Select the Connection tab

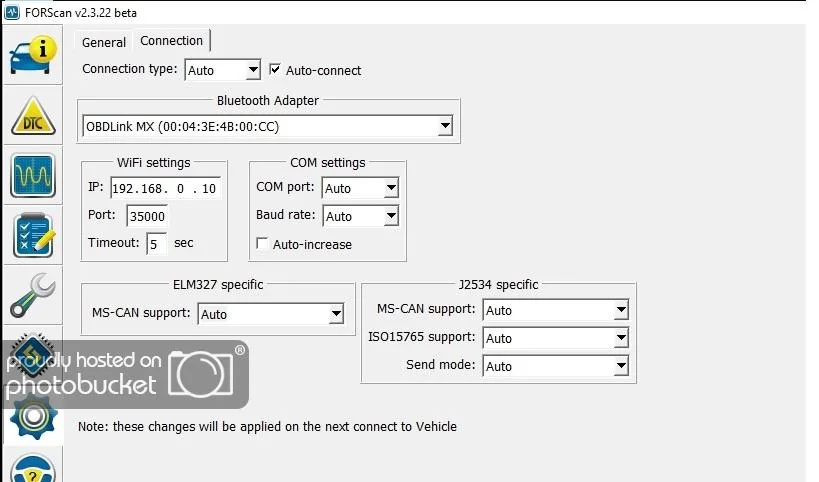171,41
